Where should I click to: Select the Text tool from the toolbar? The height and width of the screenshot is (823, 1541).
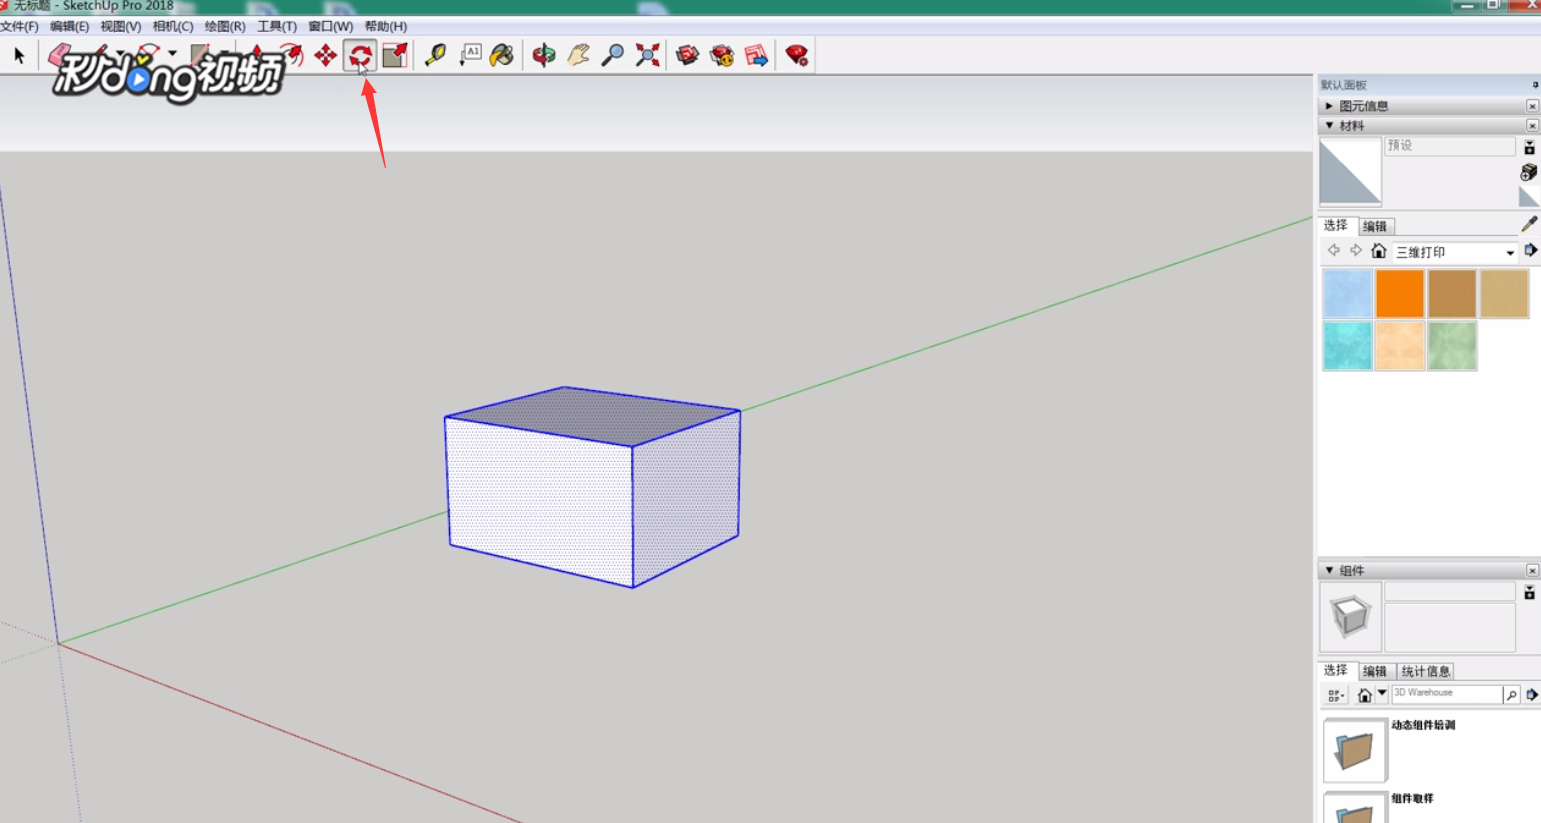[470, 56]
